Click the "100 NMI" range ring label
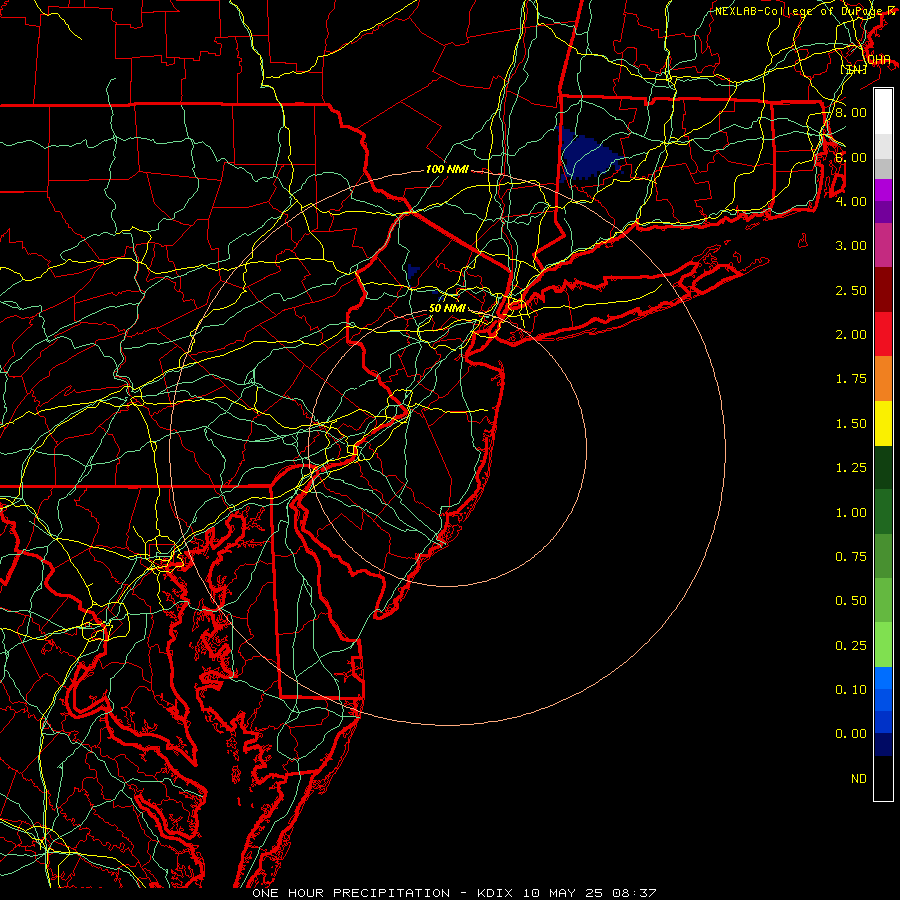The height and width of the screenshot is (900, 900). pyautogui.click(x=447, y=169)
